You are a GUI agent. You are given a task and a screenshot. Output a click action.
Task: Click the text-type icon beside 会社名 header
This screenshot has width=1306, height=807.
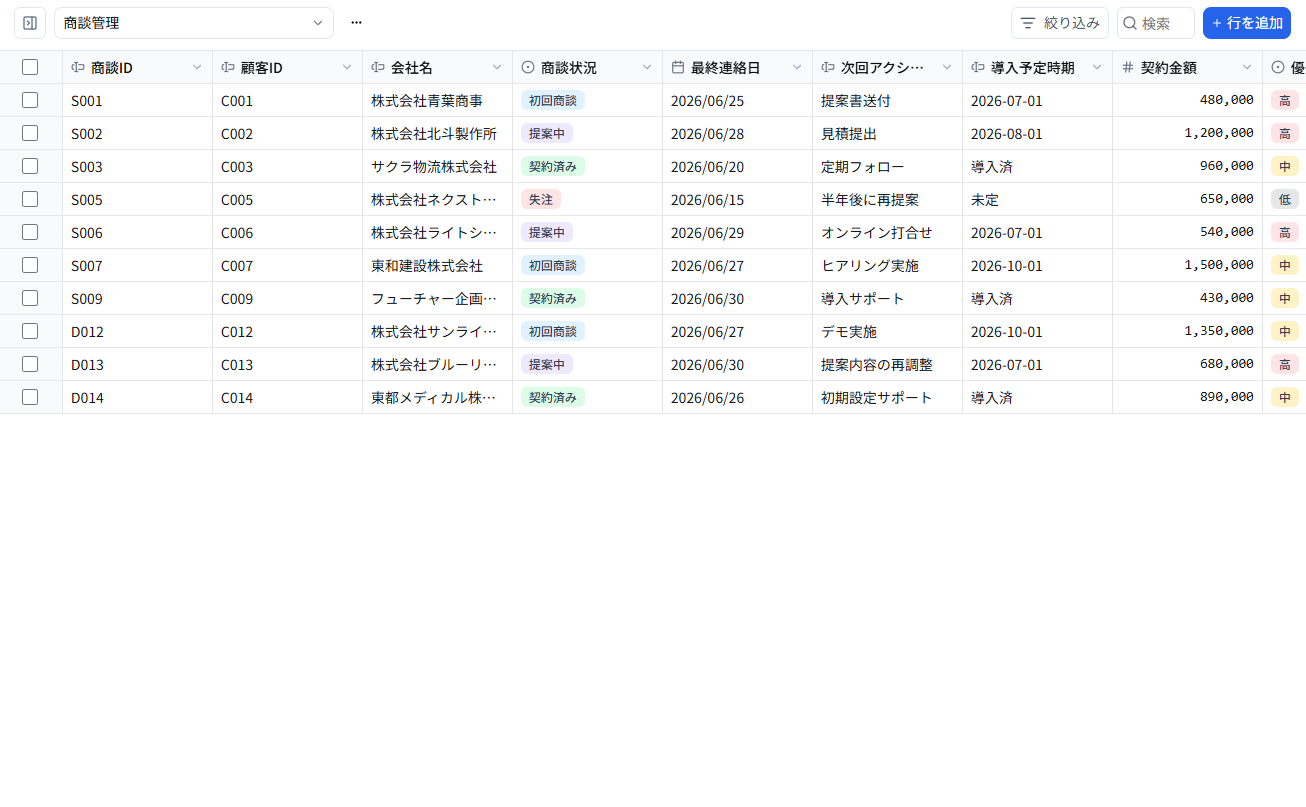378,67
